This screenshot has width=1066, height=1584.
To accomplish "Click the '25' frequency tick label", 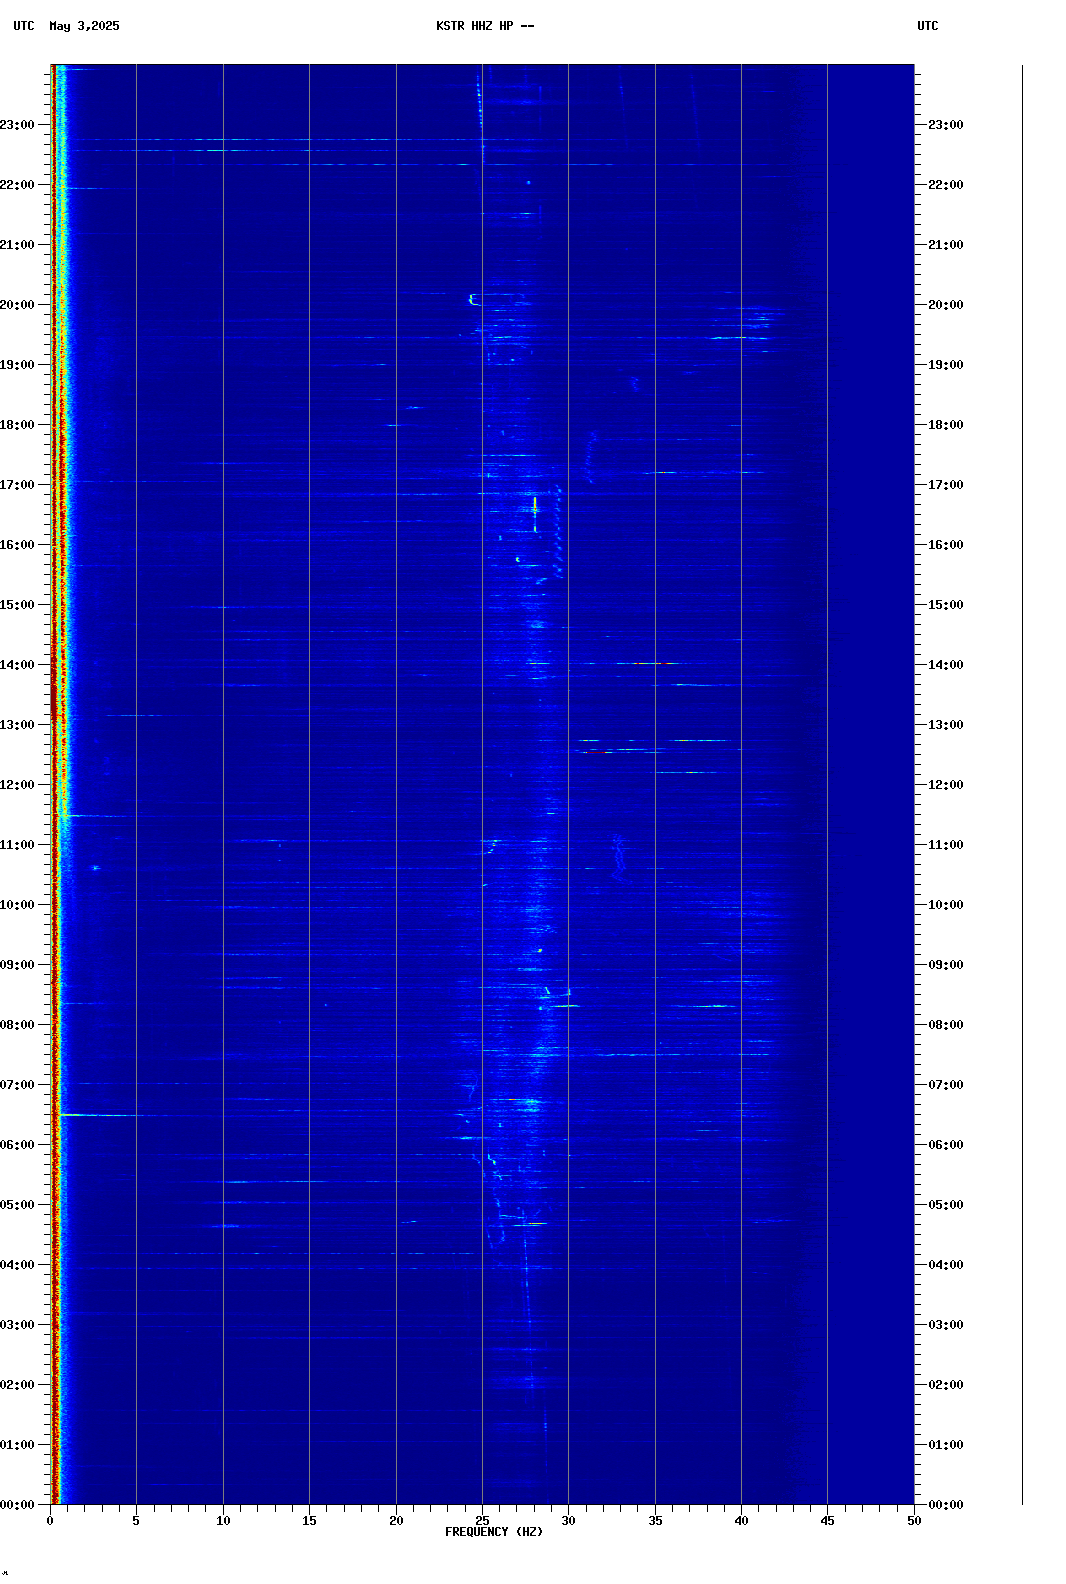I will coord(482,1521).
